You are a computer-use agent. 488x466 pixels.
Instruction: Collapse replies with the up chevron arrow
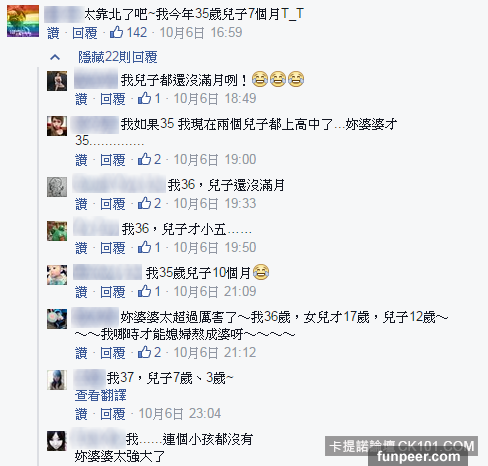tap(55, 57)
